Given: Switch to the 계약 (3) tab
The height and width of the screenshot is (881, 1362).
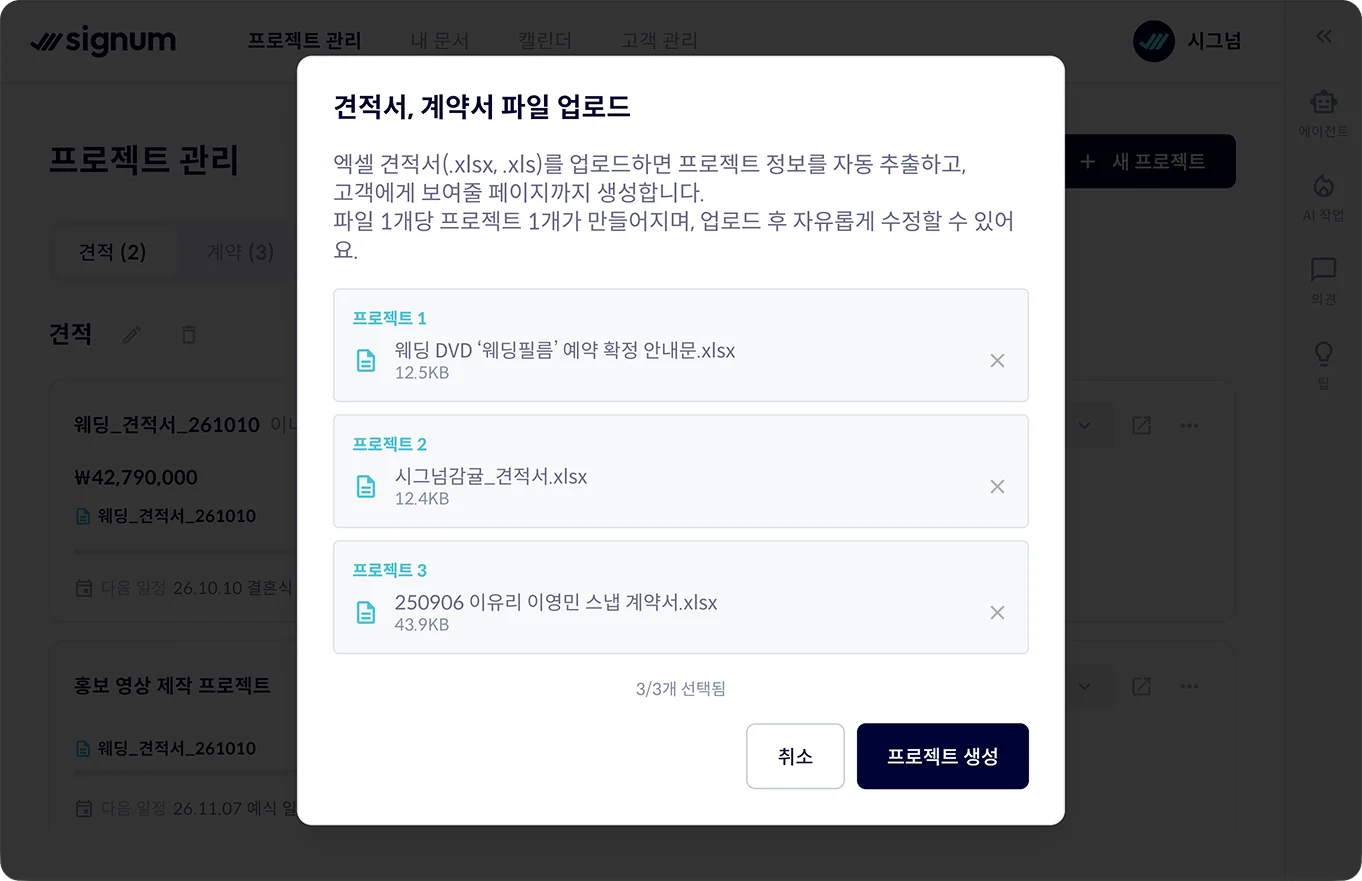Looking at the screenshot, I should click(x=240, y=253).
